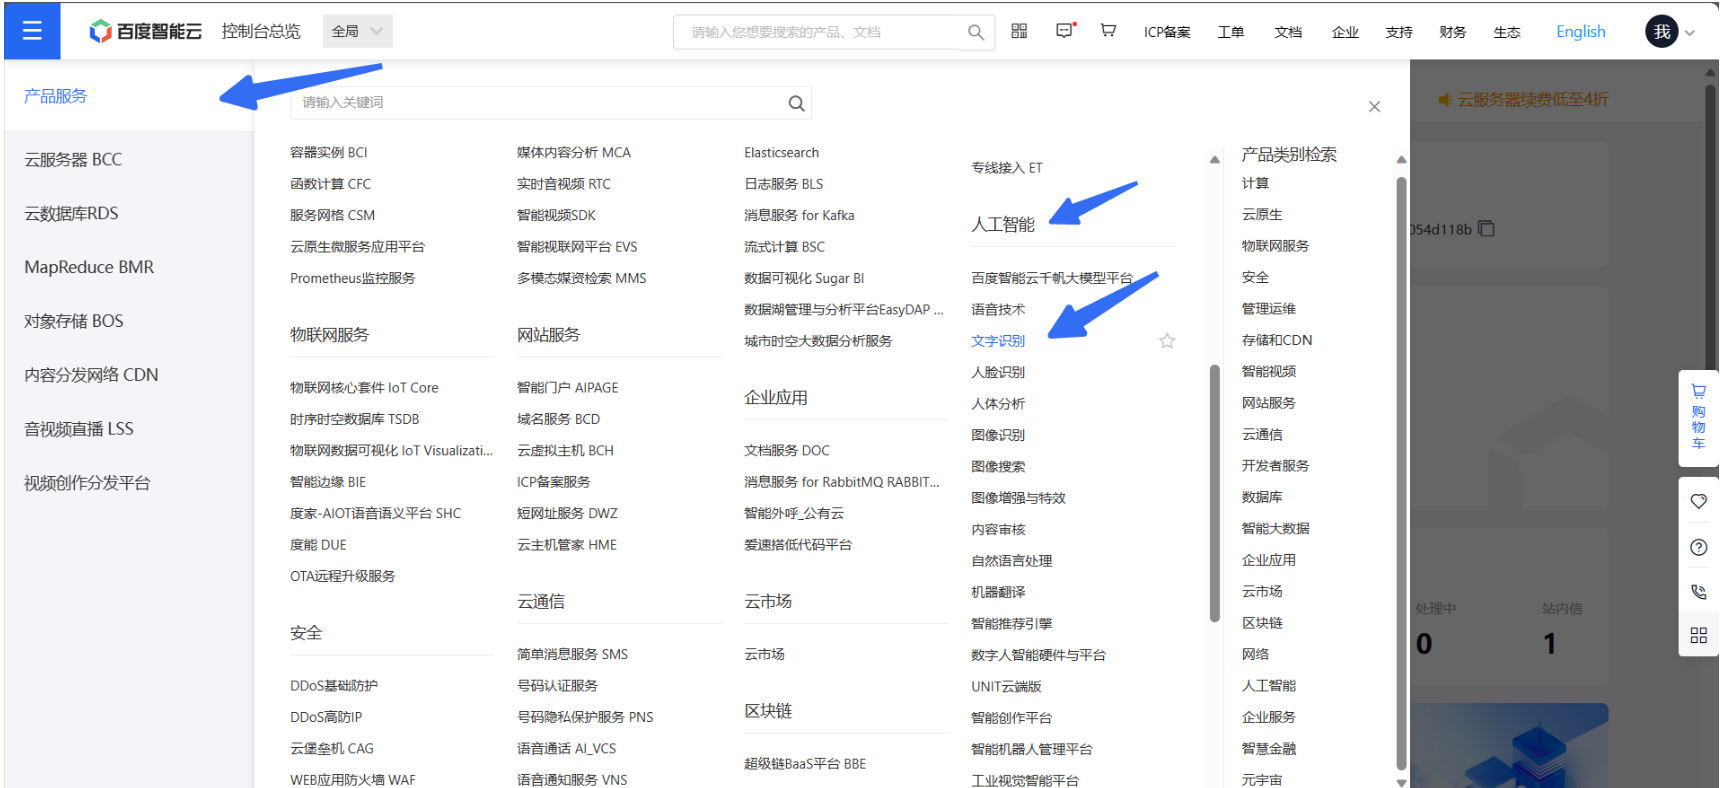The image size is (1720, 788).
Task: Switch language to English
Action: 1580,32
